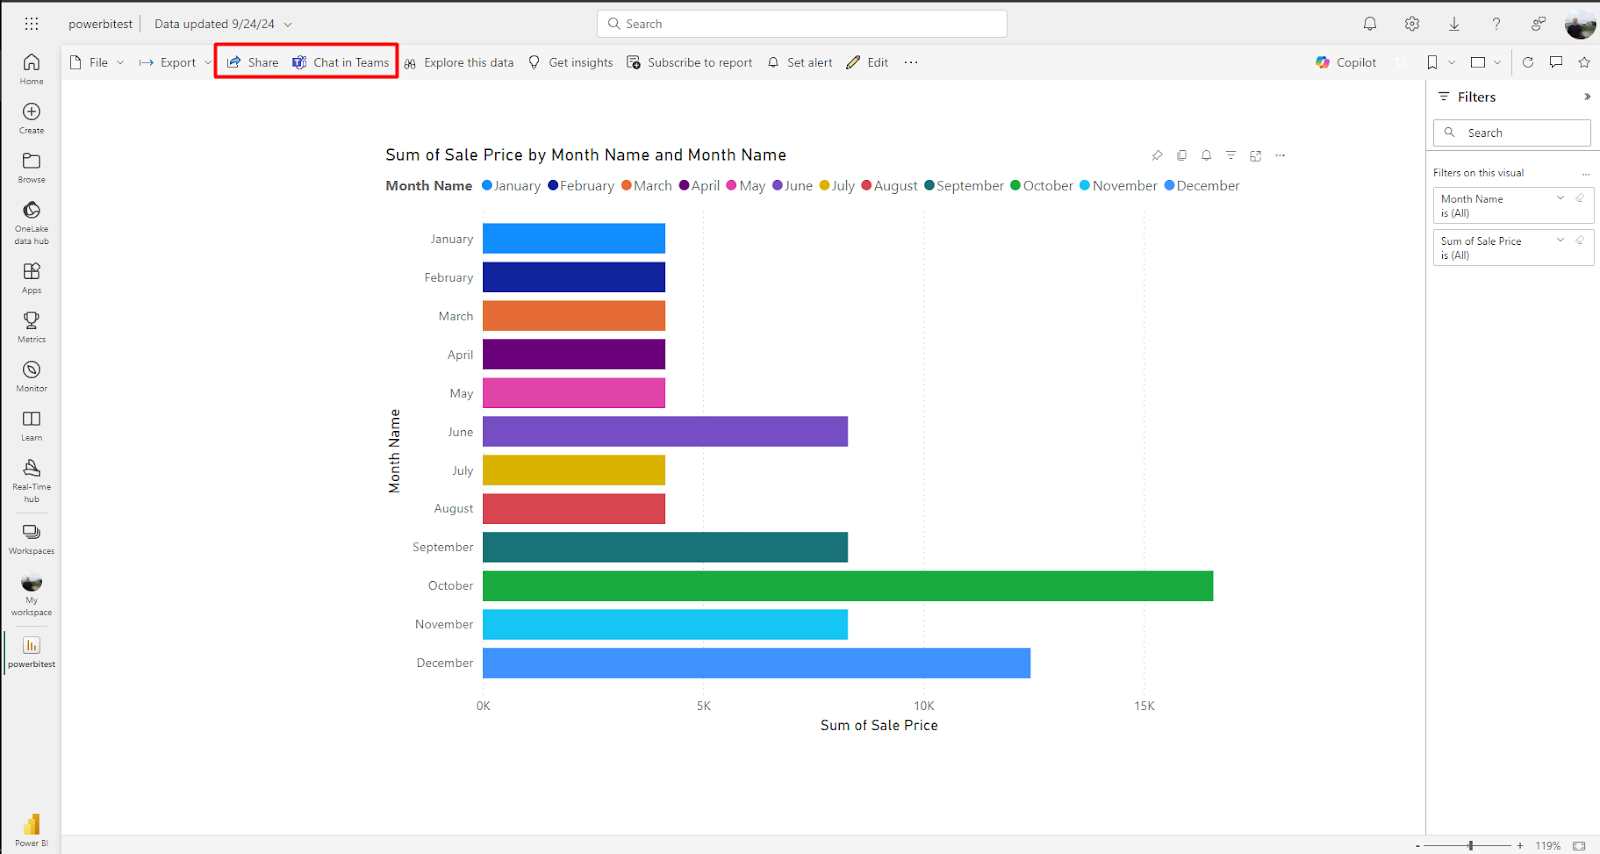Copy visual as image icon
Image resolution: width=1600 pixels, height=854 pixels.
pos(1182,155)
